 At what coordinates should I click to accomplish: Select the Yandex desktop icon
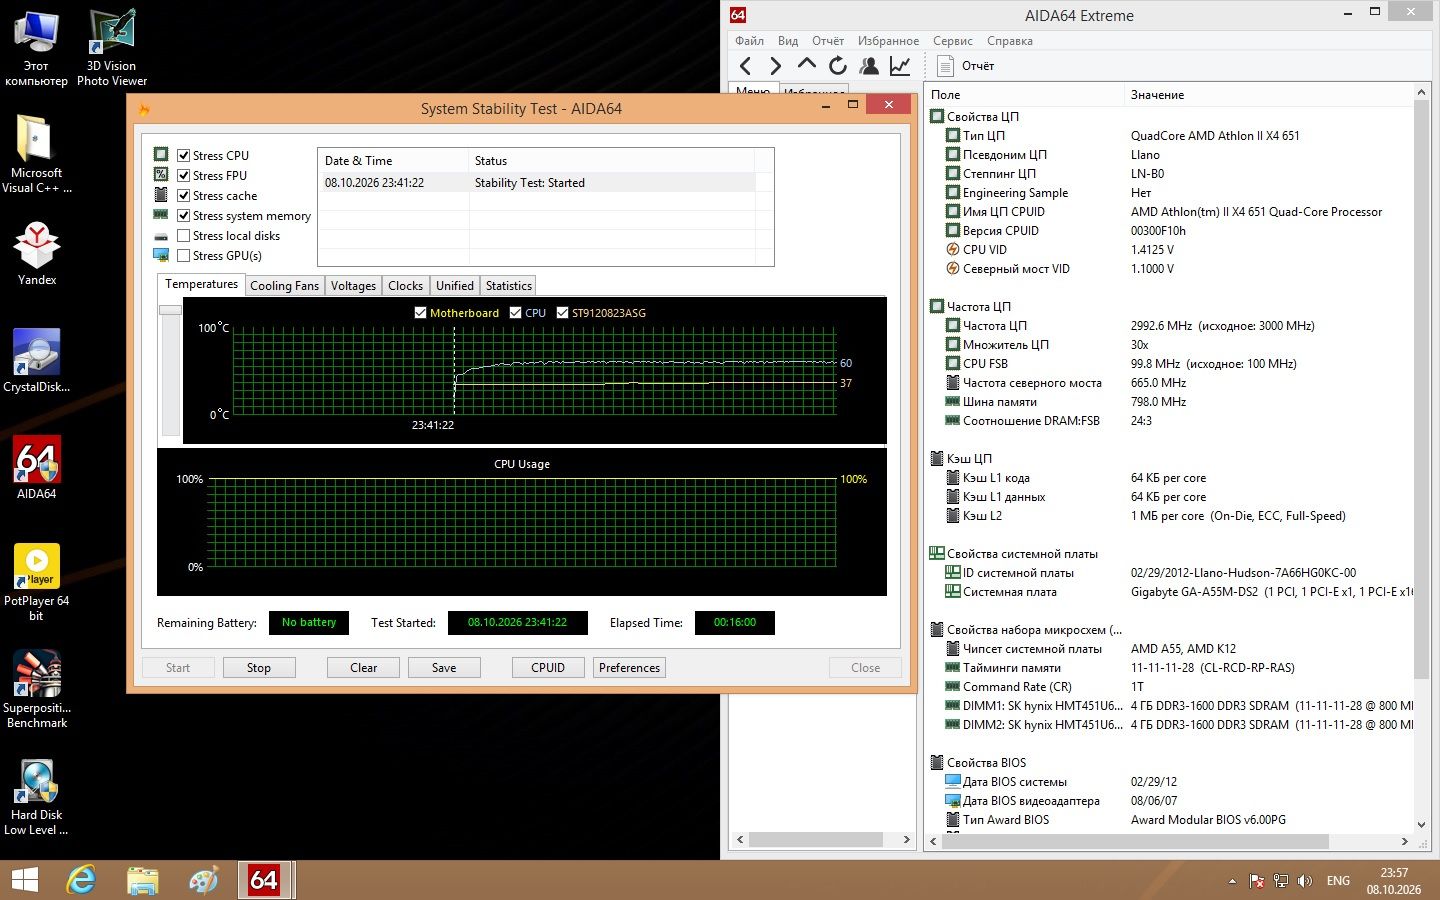pos(37,254)
